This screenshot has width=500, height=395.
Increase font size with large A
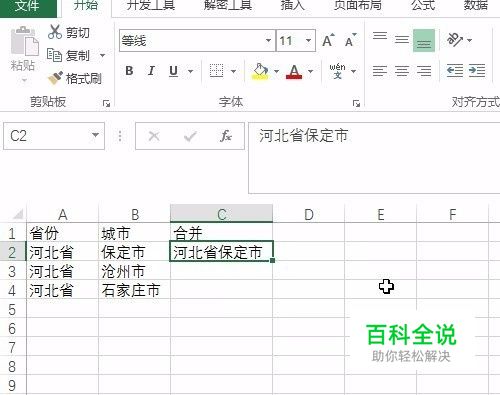pos(329,41)
